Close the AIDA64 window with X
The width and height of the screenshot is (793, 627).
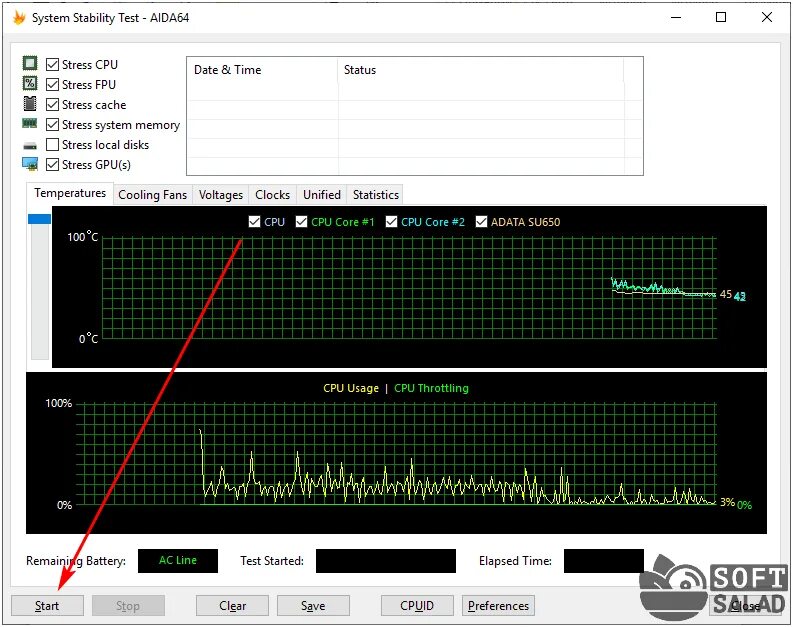tap(767, 17)
